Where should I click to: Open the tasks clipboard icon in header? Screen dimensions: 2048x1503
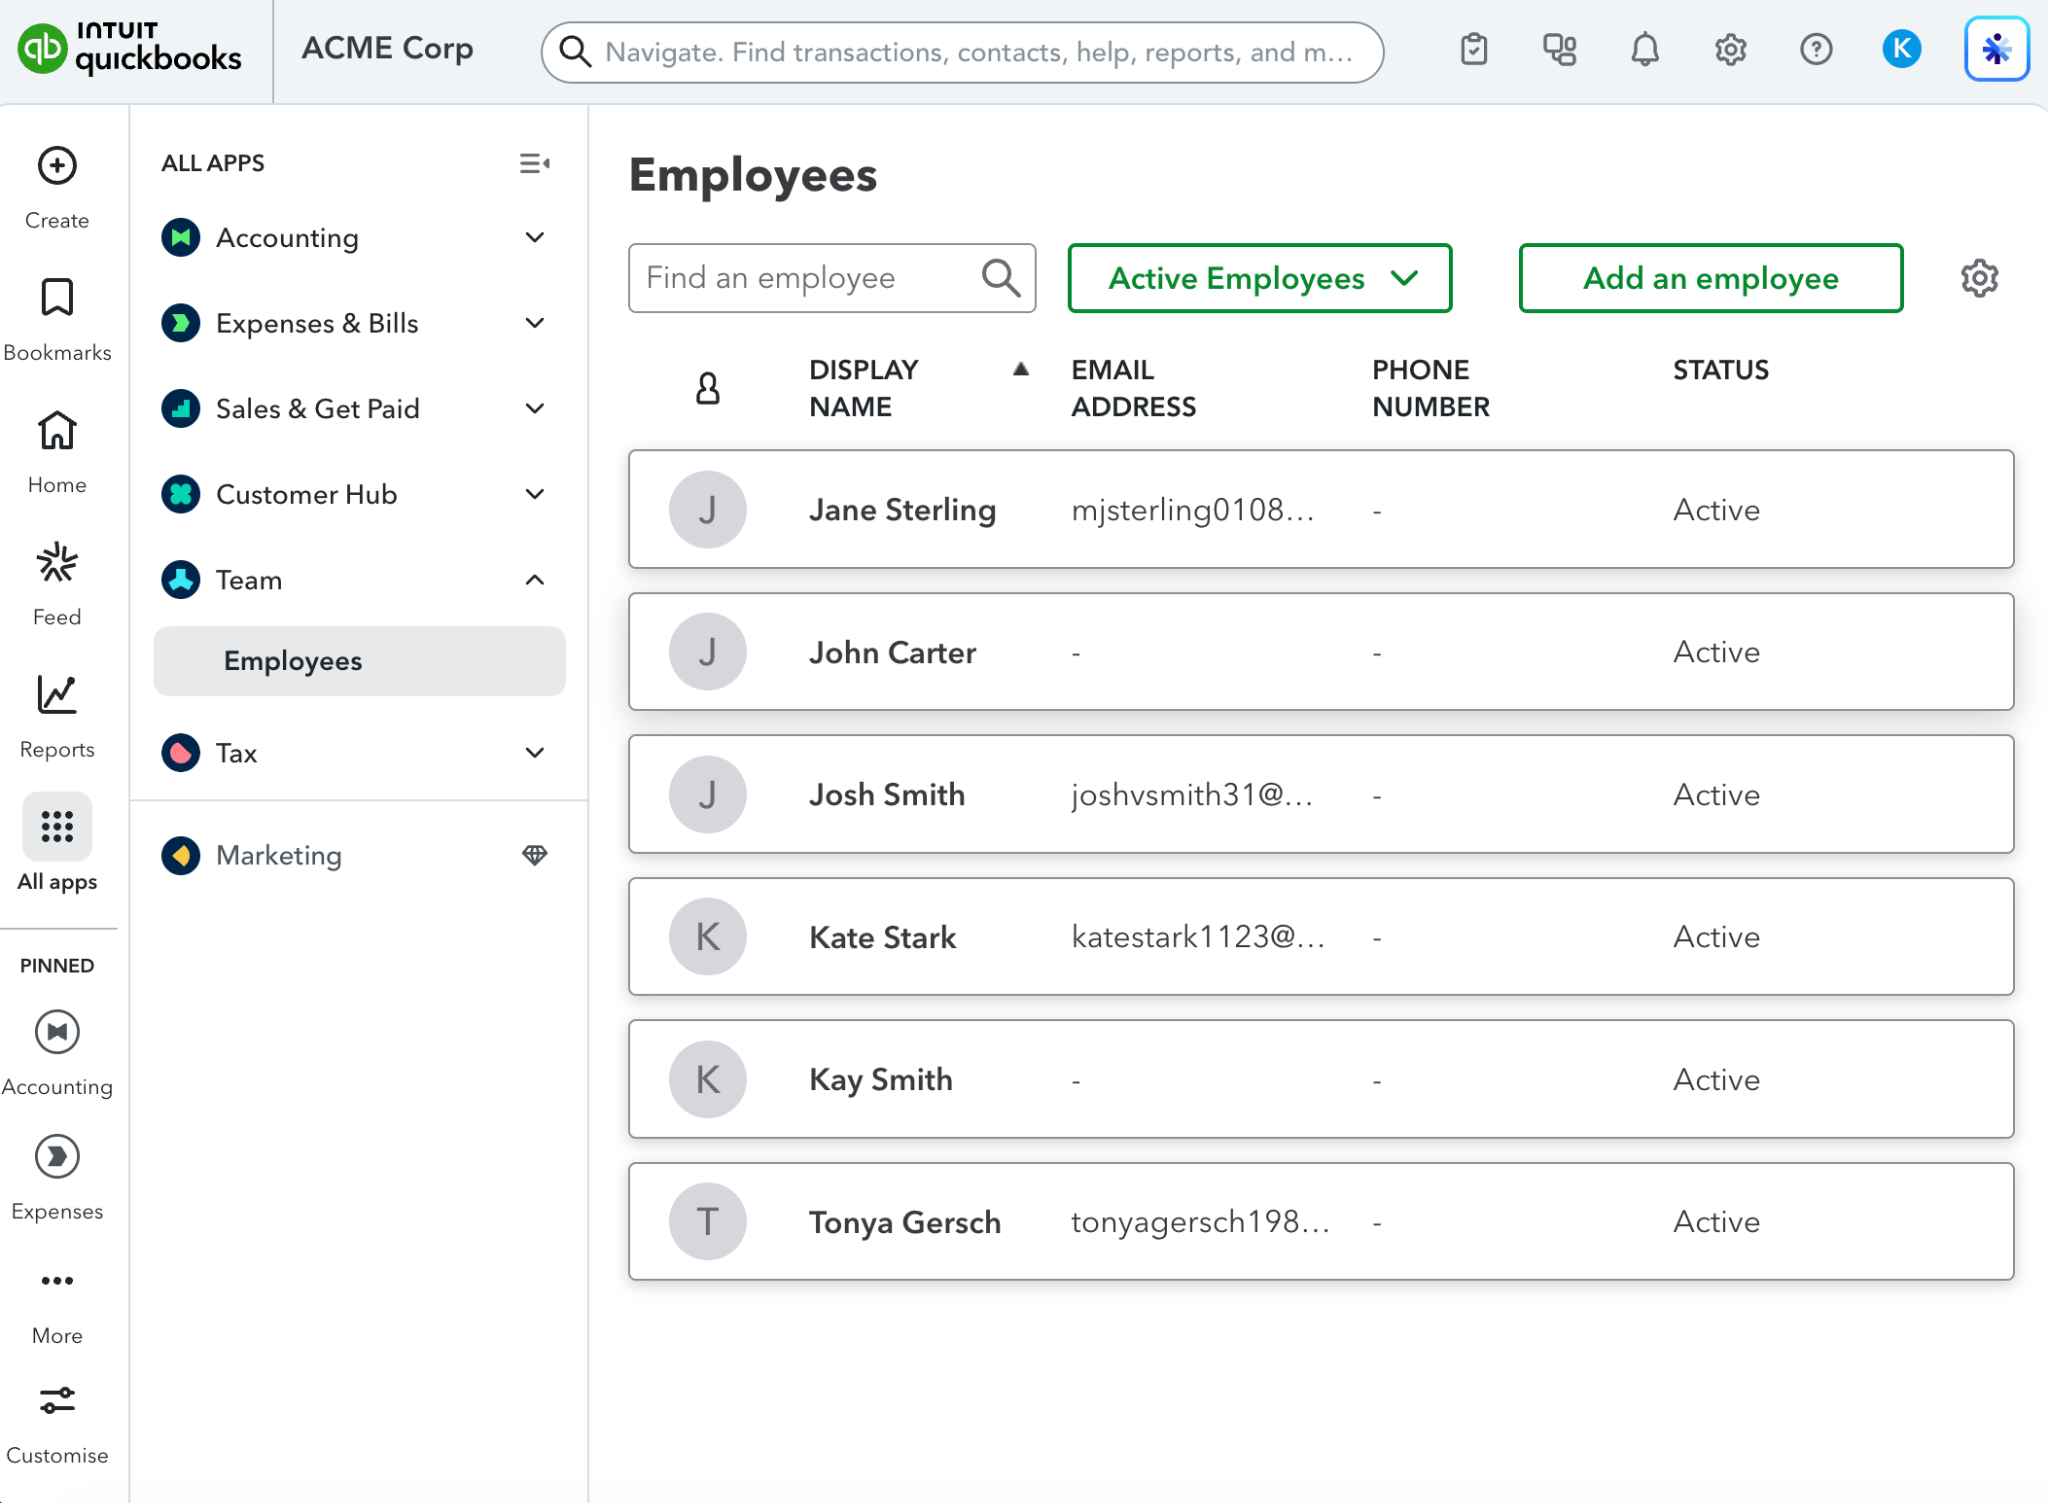coord(1474,49)
